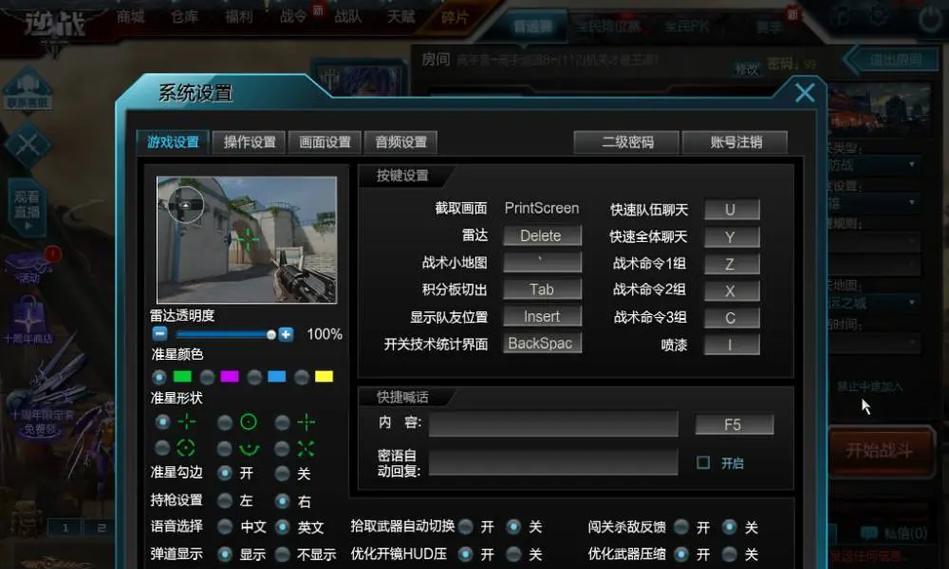Change the 战术命令1组 key Z
This screenshot has width=949, height=569.
[732, 264]
